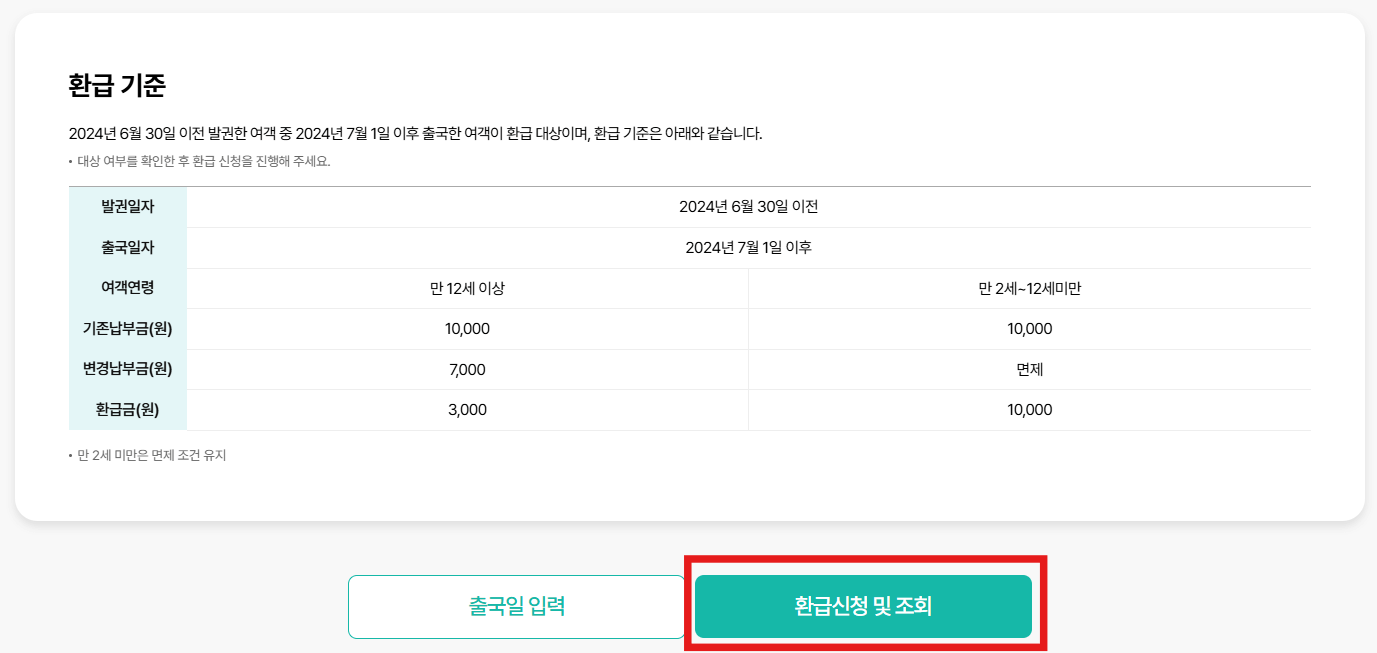Image resolution: width=1377 pixels, height=653 pixels.
Task: Click the 출국일 입력 button
Action: click(516, 605)
